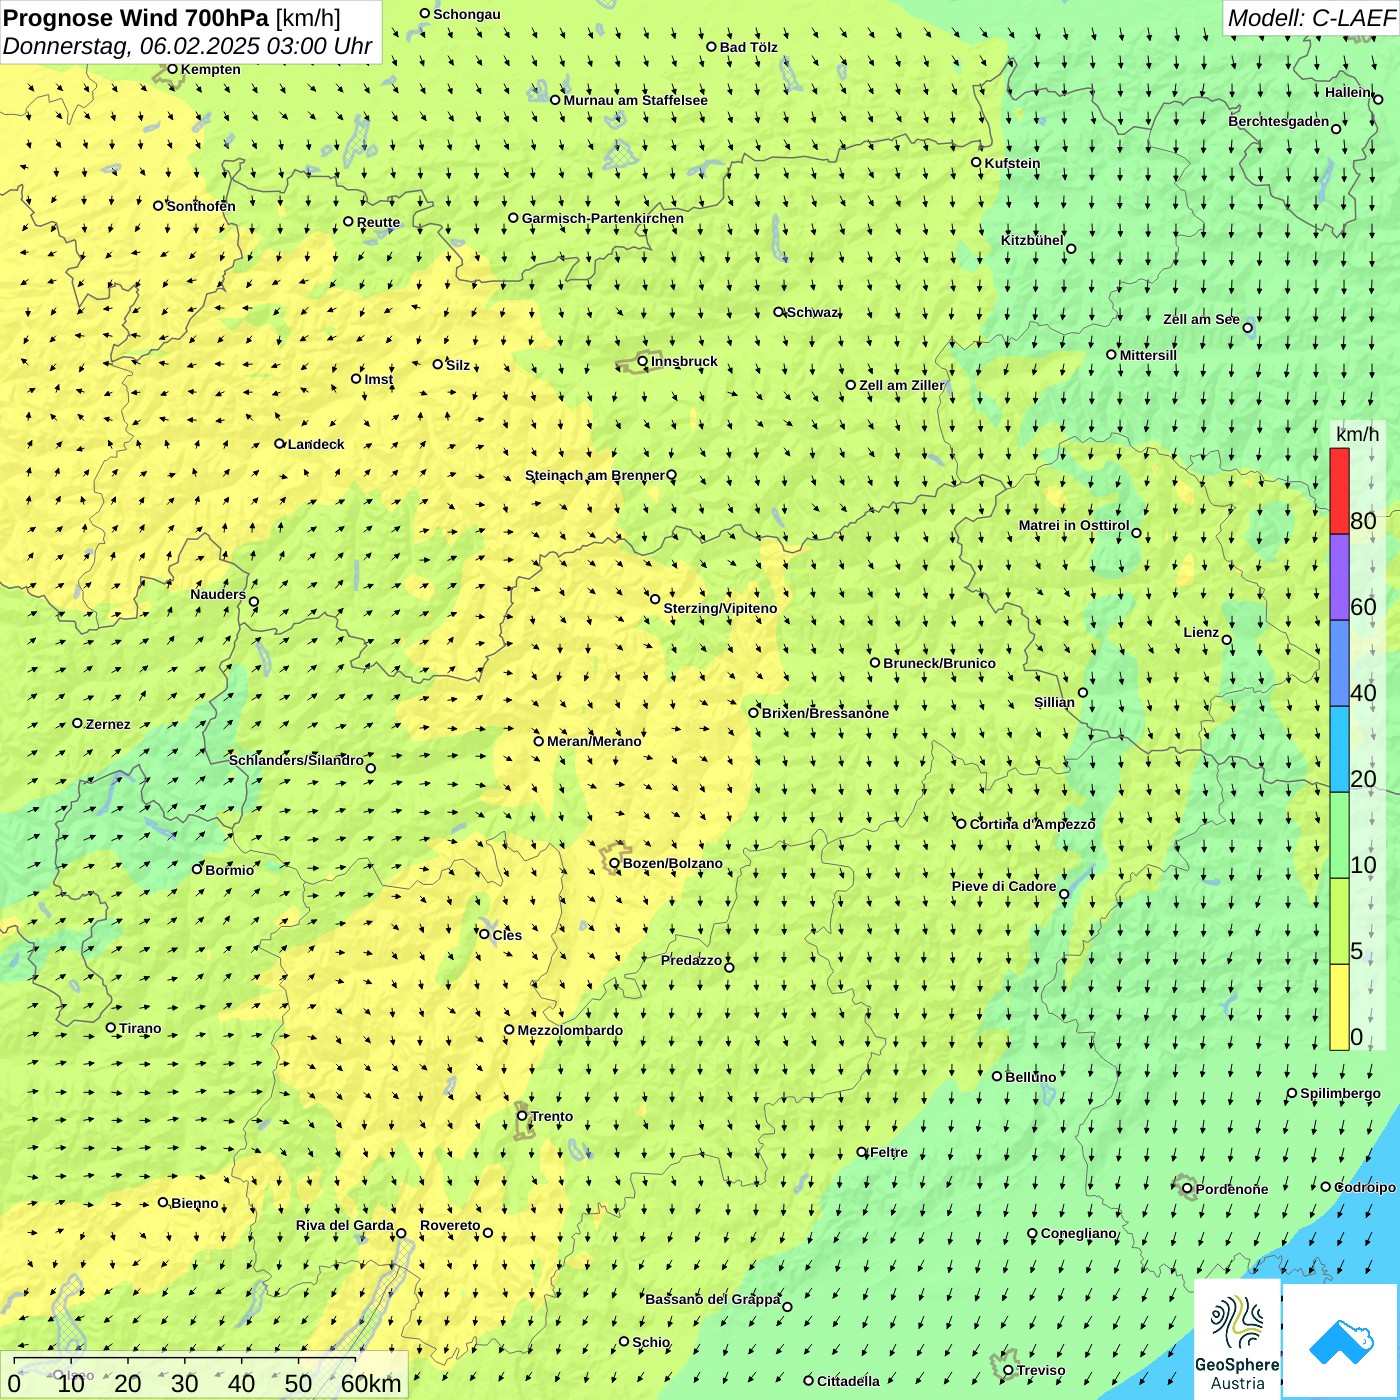Click the Schio location marker

click(624, 1342)
